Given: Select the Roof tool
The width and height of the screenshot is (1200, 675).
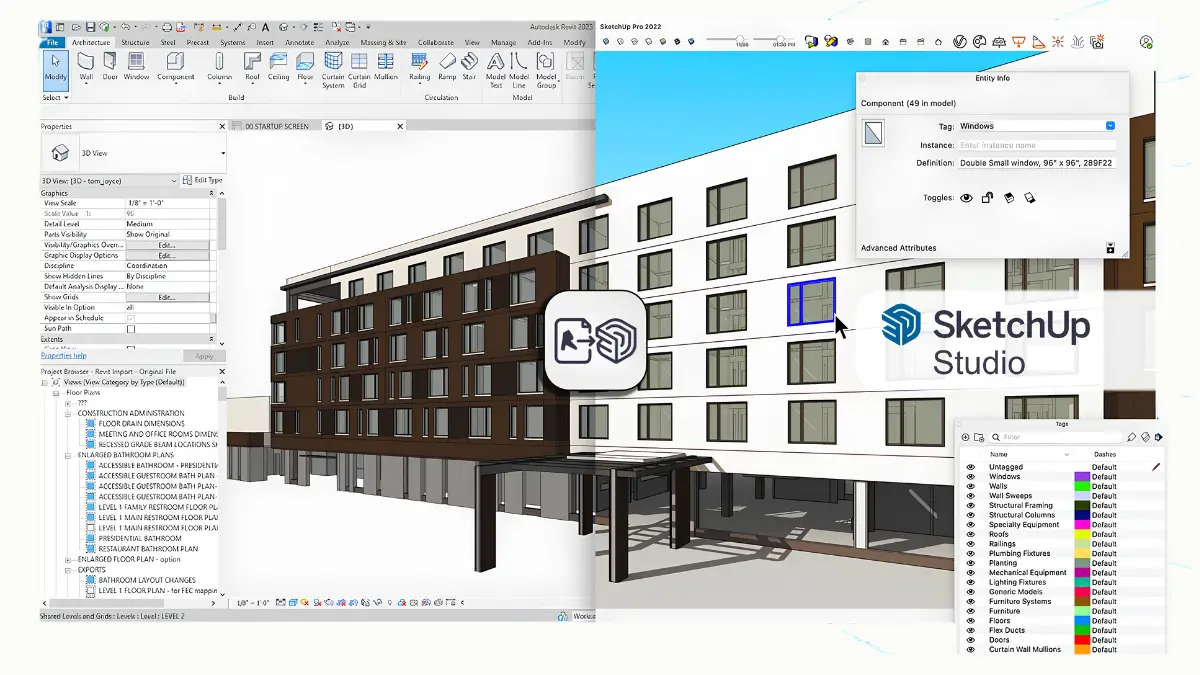Looking at the screenshot, I should point(252,66).
